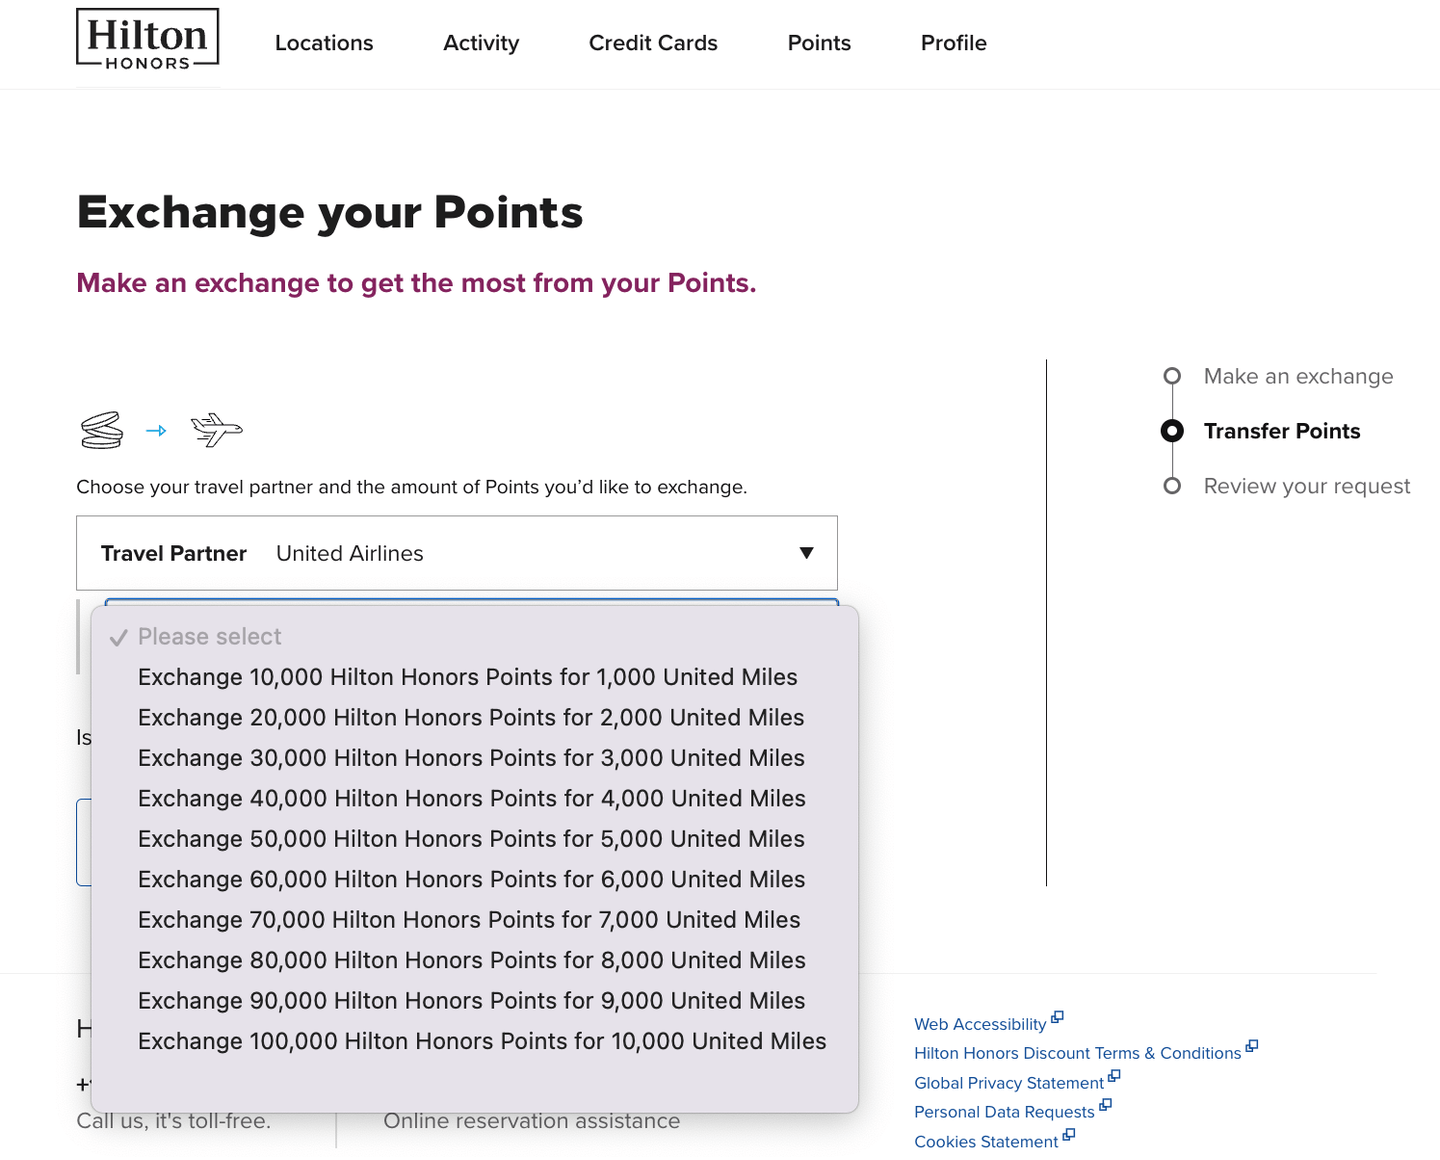
Task: Click the Make an exchange step circle
Action: pos(1172,376)
